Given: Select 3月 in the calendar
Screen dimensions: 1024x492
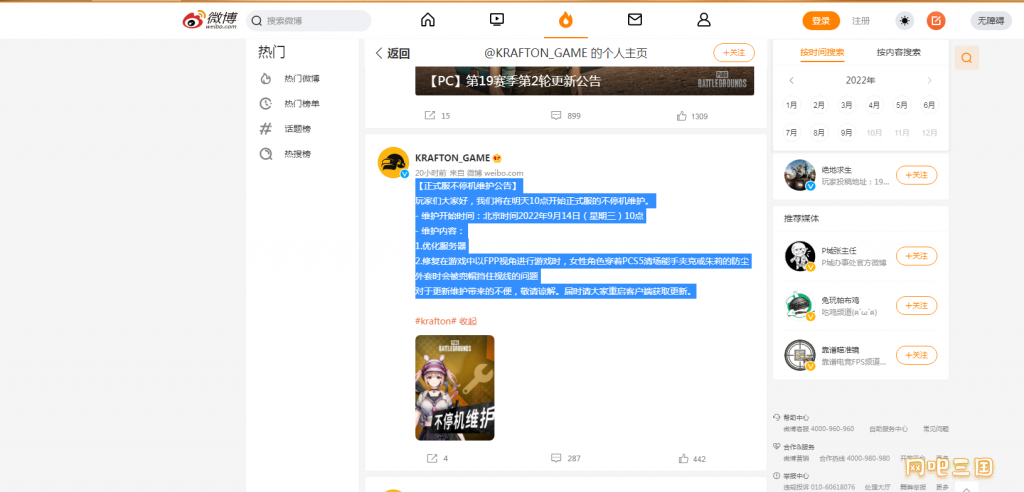Looking at the screenshot, I should (847, 105).
